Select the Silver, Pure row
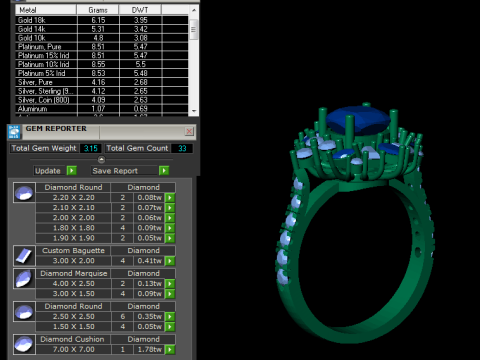 coord(102,82)
